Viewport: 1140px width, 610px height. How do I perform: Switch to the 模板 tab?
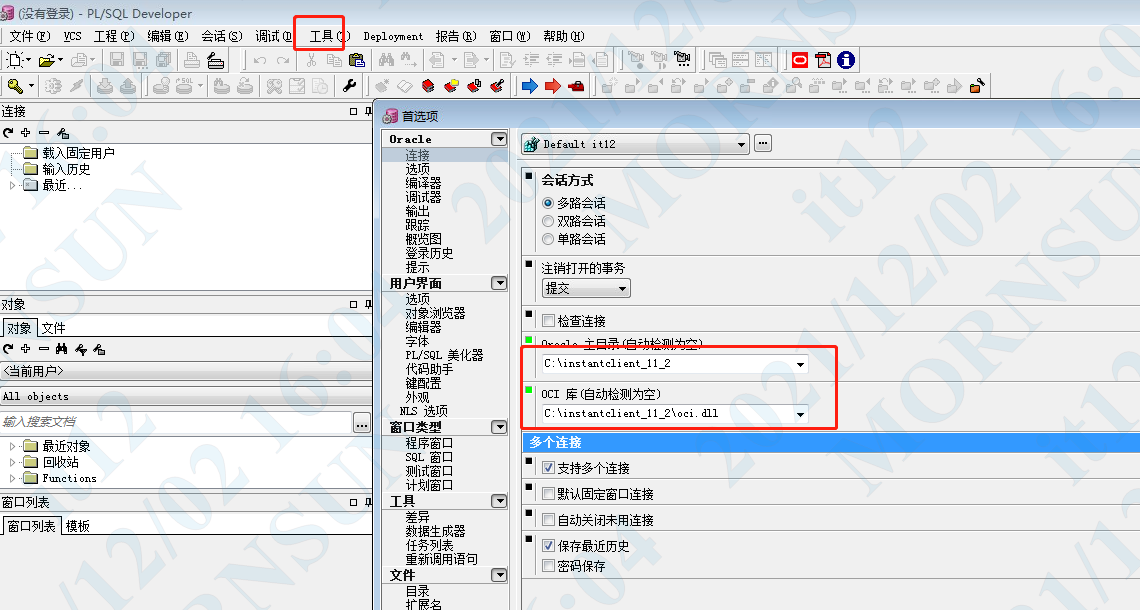coord(77,525)
